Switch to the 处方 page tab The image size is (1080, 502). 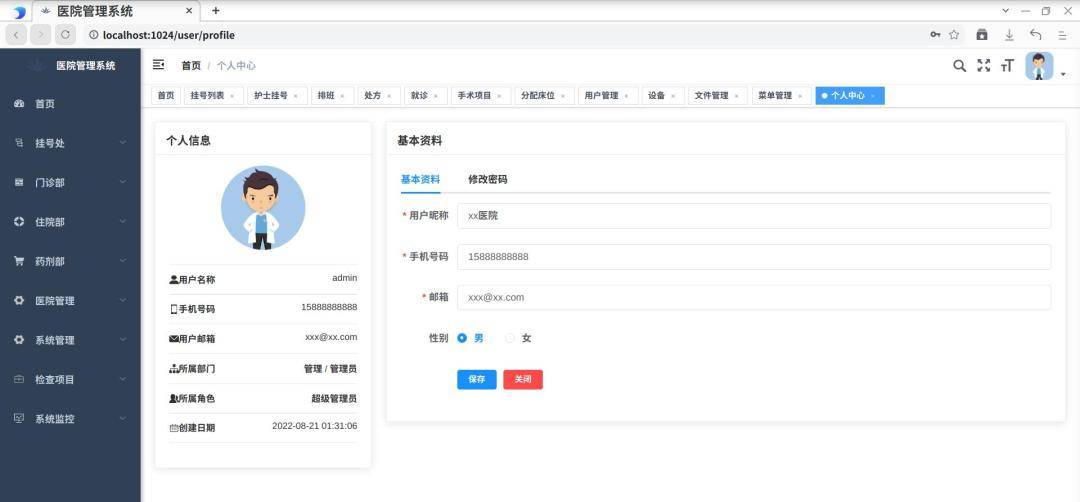[379, 96]
